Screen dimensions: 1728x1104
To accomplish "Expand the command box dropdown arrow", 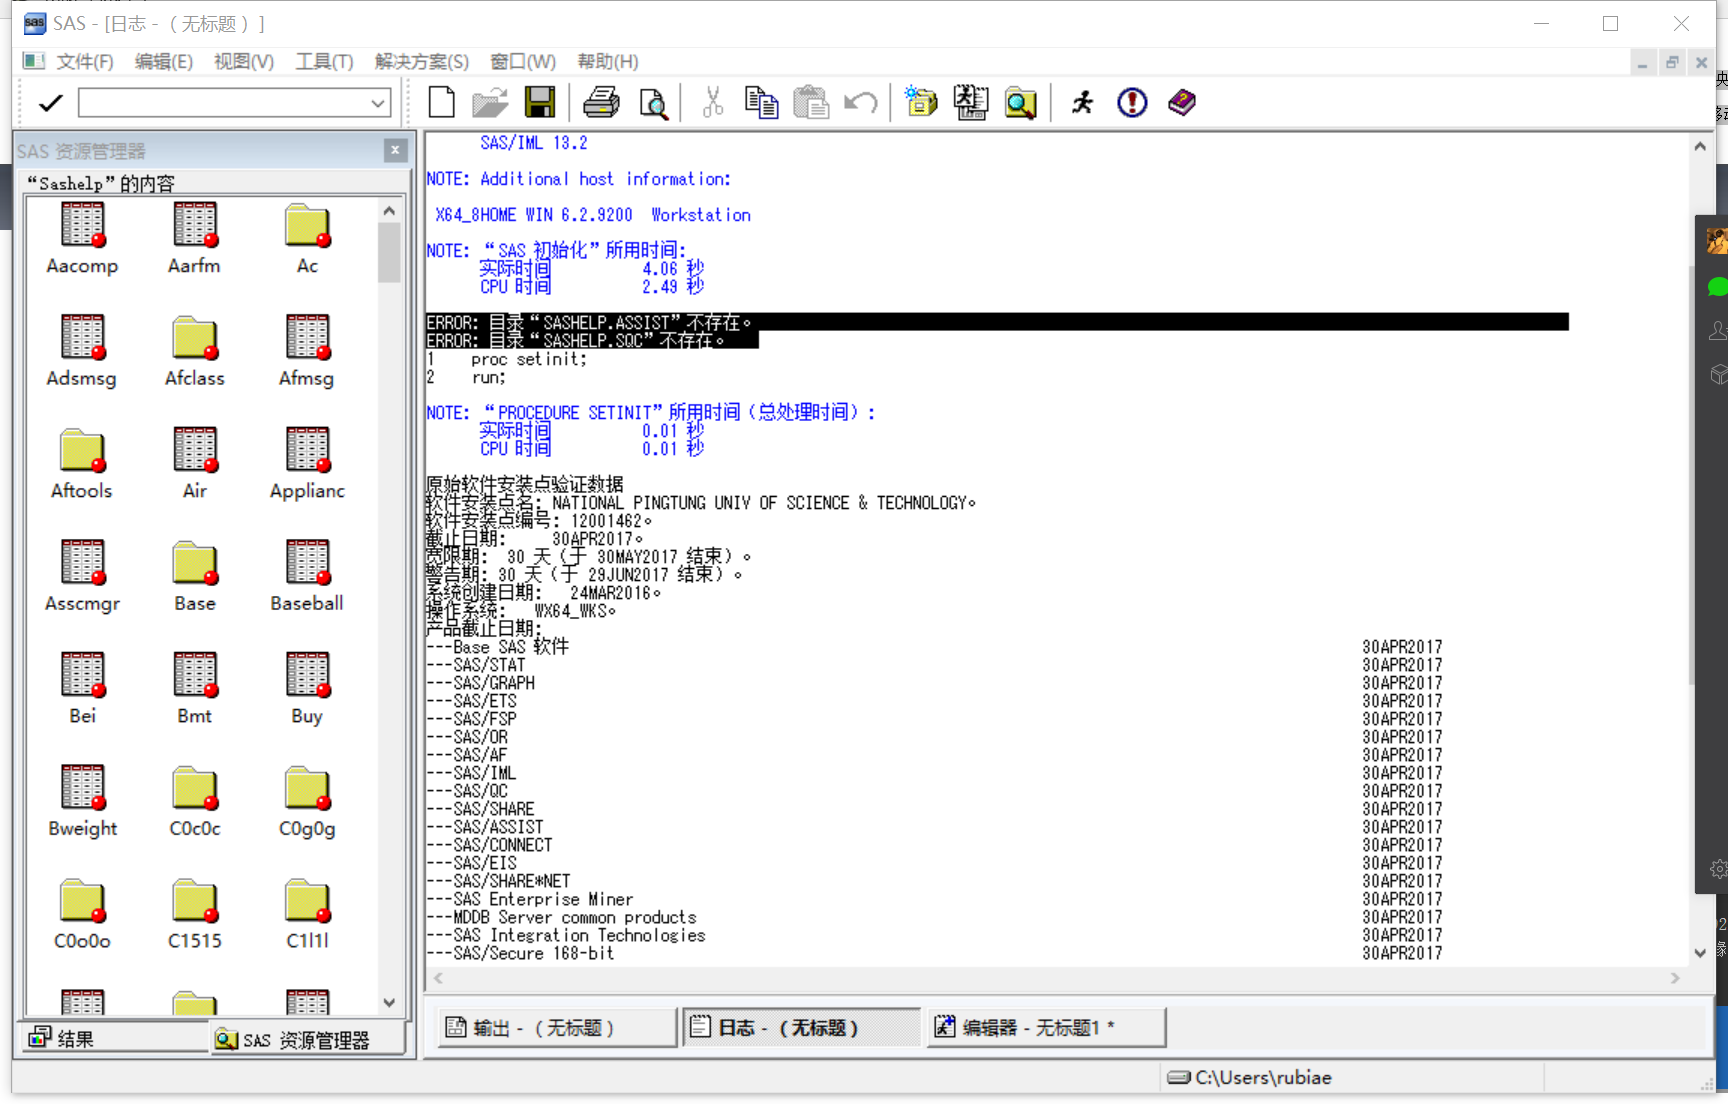I will (x=378, y=102).
